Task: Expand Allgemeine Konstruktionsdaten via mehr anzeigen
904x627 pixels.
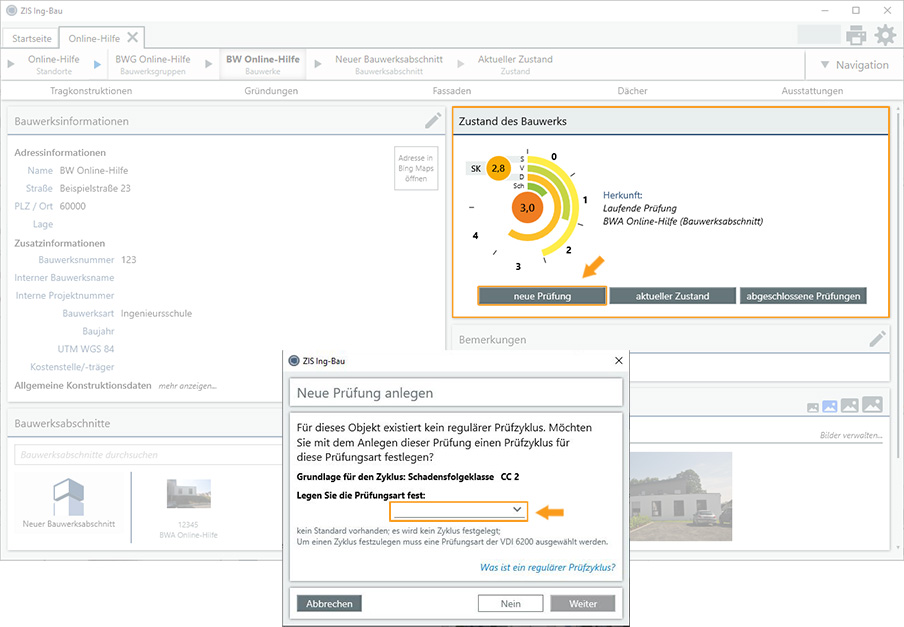Action: (x=187, y=386)
